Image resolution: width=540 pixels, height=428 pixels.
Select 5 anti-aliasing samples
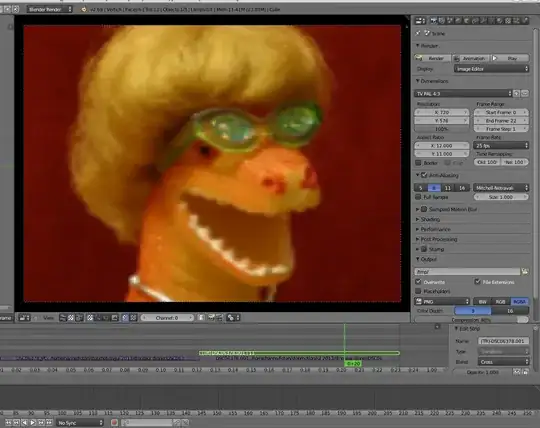[421, 188]
